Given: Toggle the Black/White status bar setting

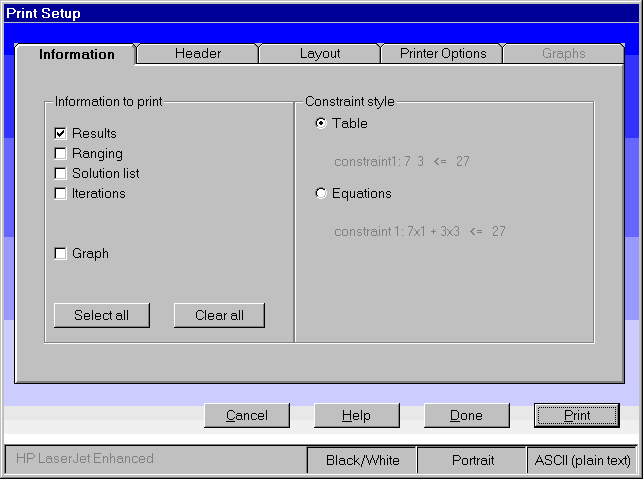Looking at the screenshot, I should (362, 460).
